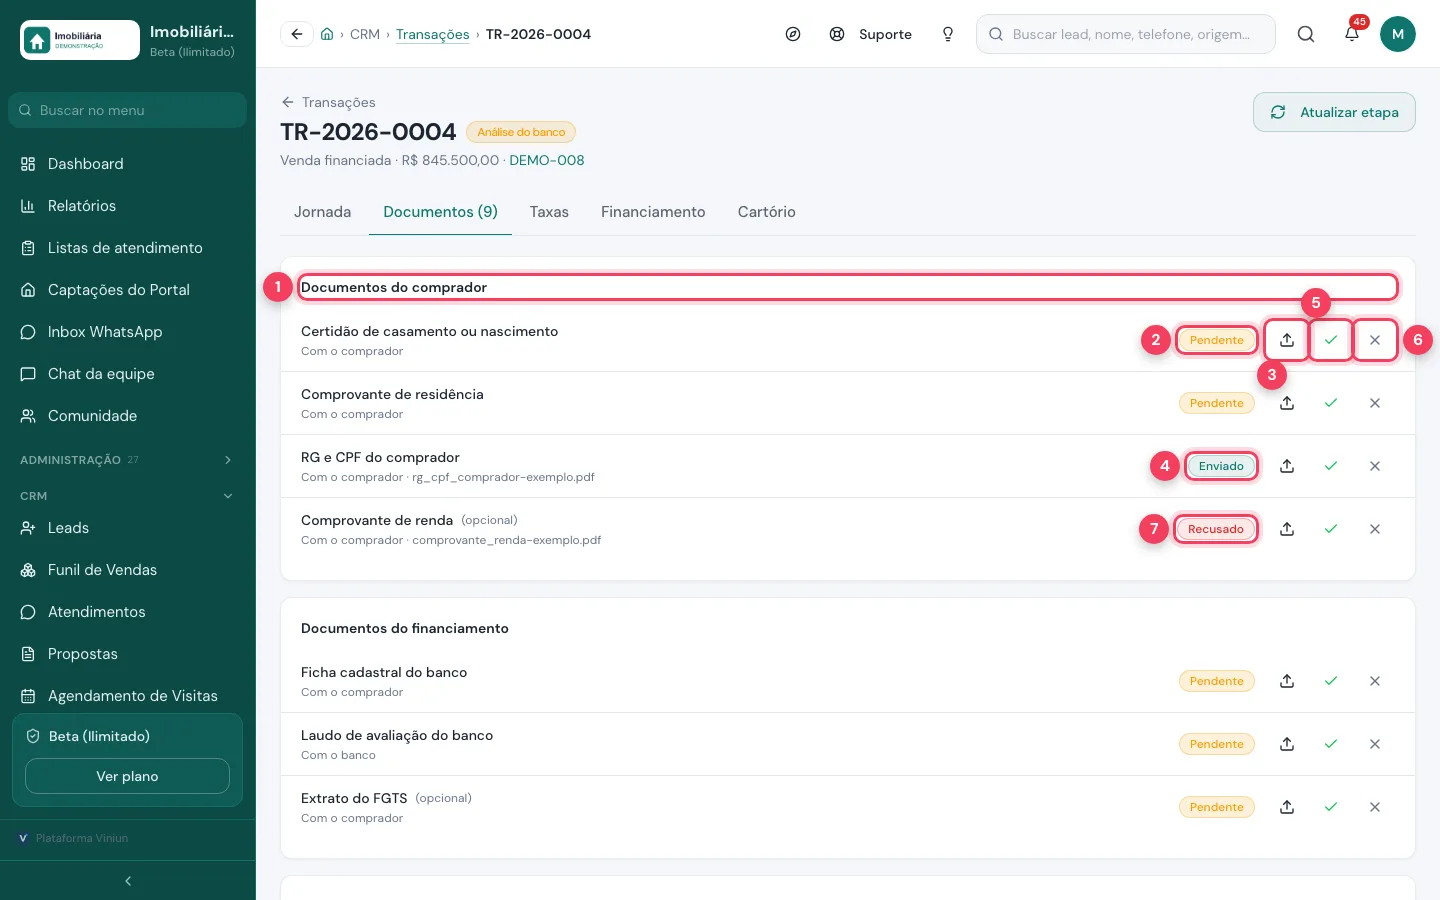Open the compass icon in top bar
This screenshot has width=1440, height=900.
point(793,34)
